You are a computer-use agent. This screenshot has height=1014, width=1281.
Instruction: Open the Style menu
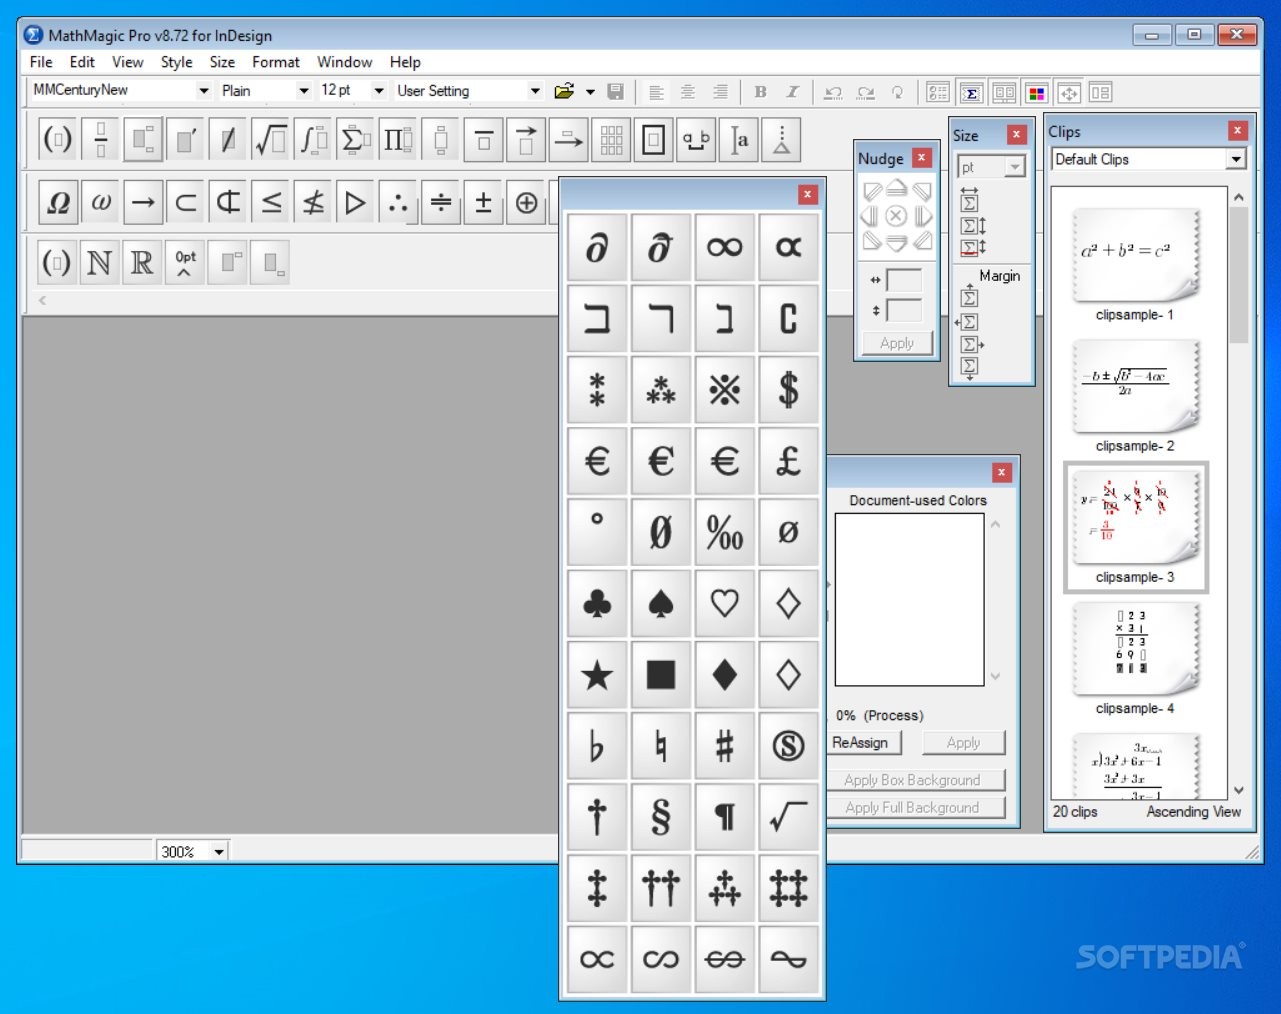click(176, 62)
